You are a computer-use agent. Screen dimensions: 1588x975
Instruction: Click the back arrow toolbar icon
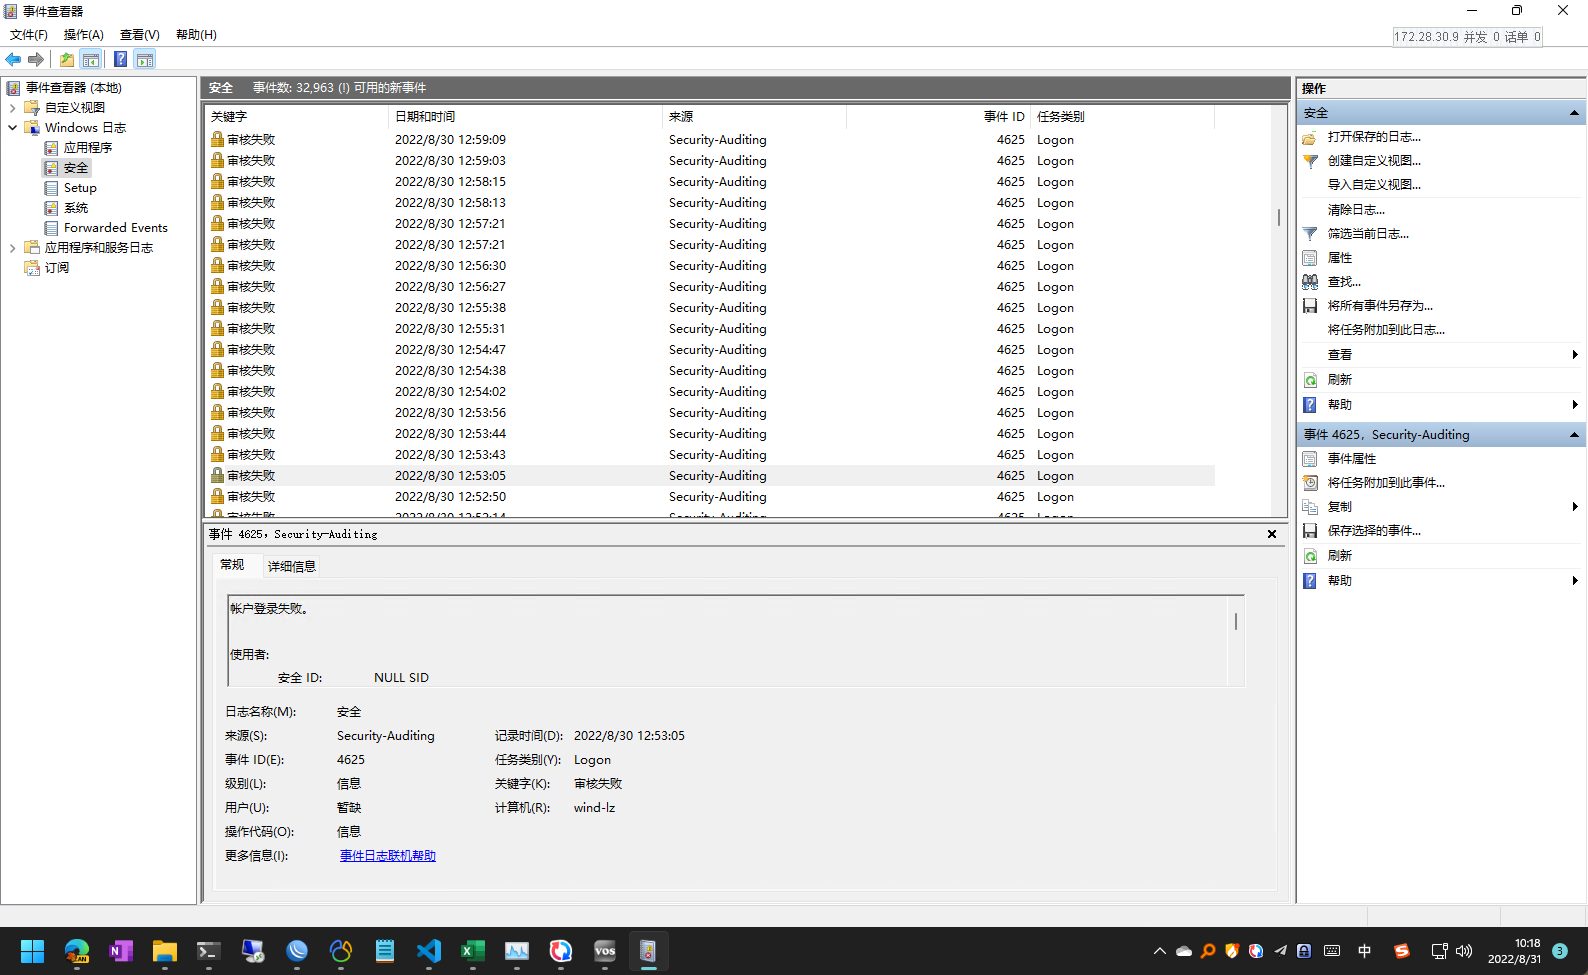(x=13, y=59)
